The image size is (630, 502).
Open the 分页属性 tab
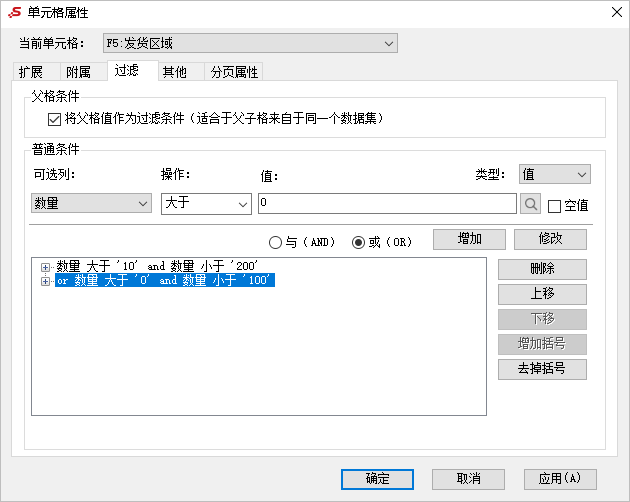[234, 72]
